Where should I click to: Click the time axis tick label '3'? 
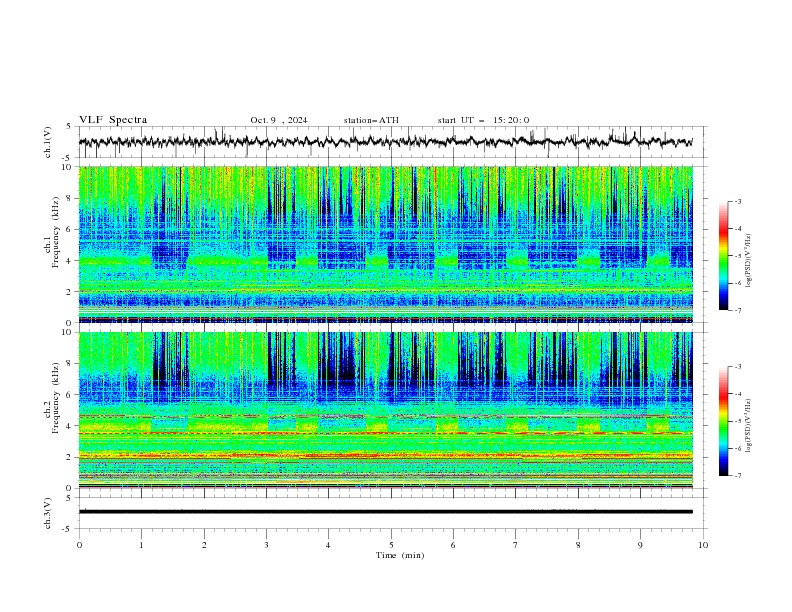pyautogui.click(x=266, y=545)
